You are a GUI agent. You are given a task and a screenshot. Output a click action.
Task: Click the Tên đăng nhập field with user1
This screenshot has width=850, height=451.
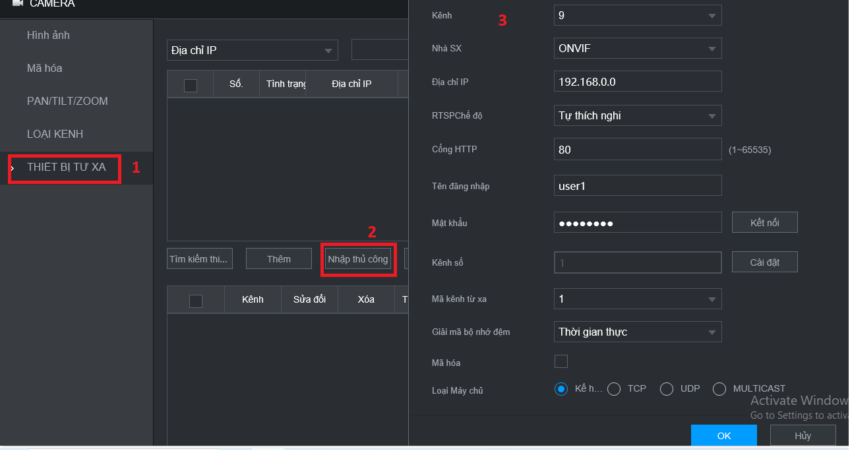[x=638, y=186]
